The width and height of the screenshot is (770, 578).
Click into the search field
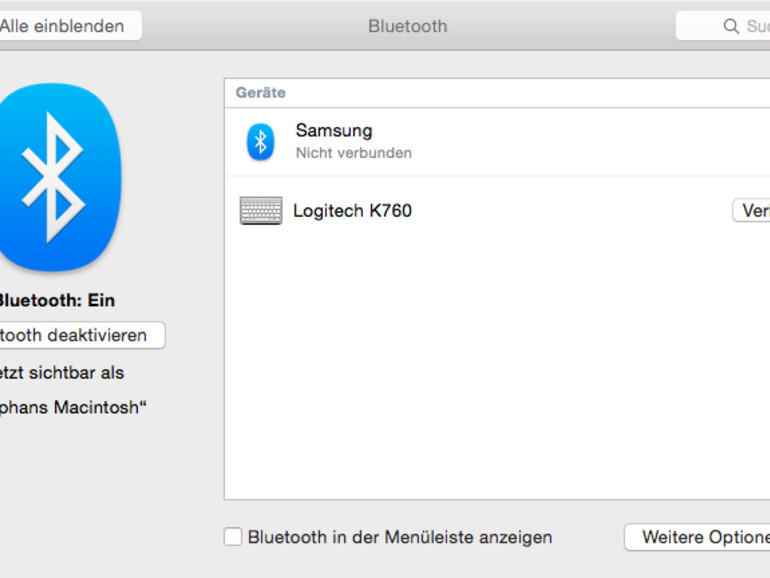[723, 26]
